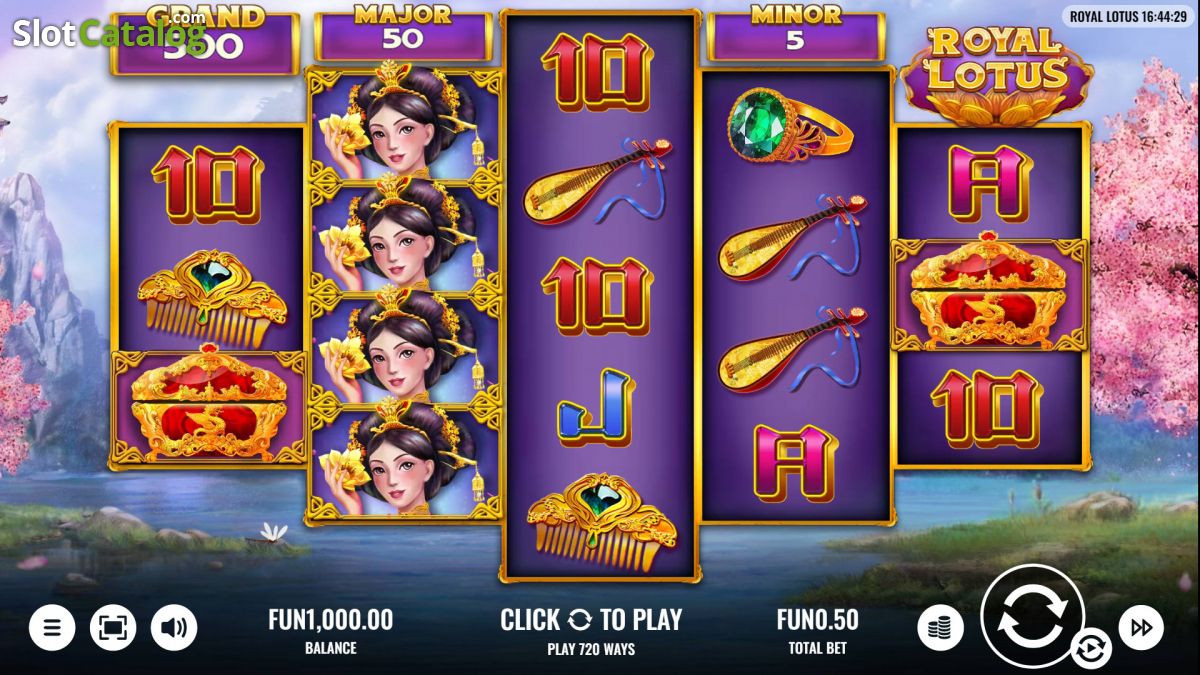Click the Play 720 Ways text
The image size is (1200, 675).
pos(591,649)
